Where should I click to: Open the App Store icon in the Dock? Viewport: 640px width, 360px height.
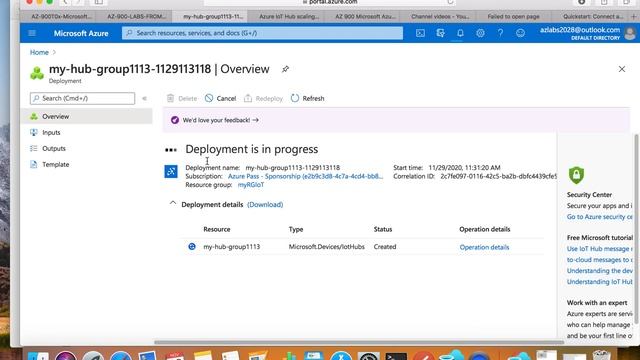(x=341, y=356)
